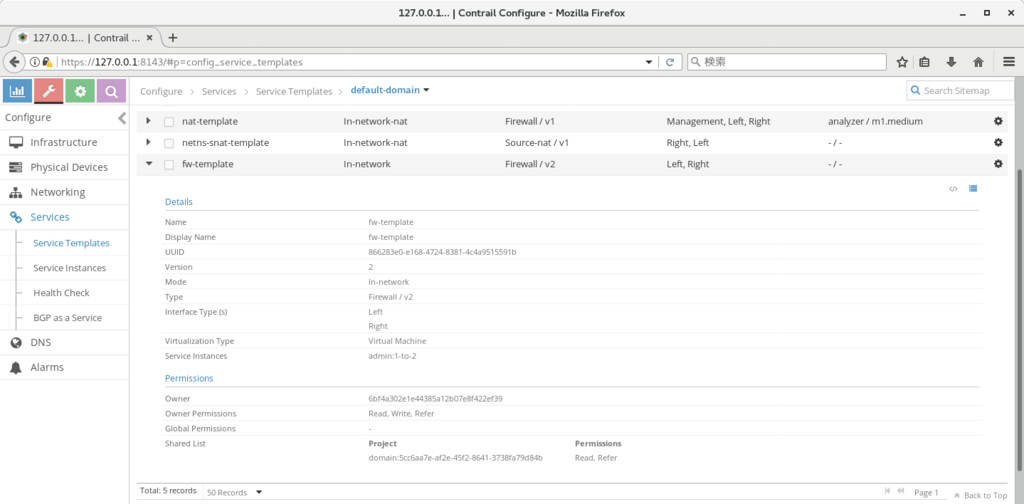Open the Firefox hamburger menu
Screen dimensions: 1024x504
coord(1009,62)
